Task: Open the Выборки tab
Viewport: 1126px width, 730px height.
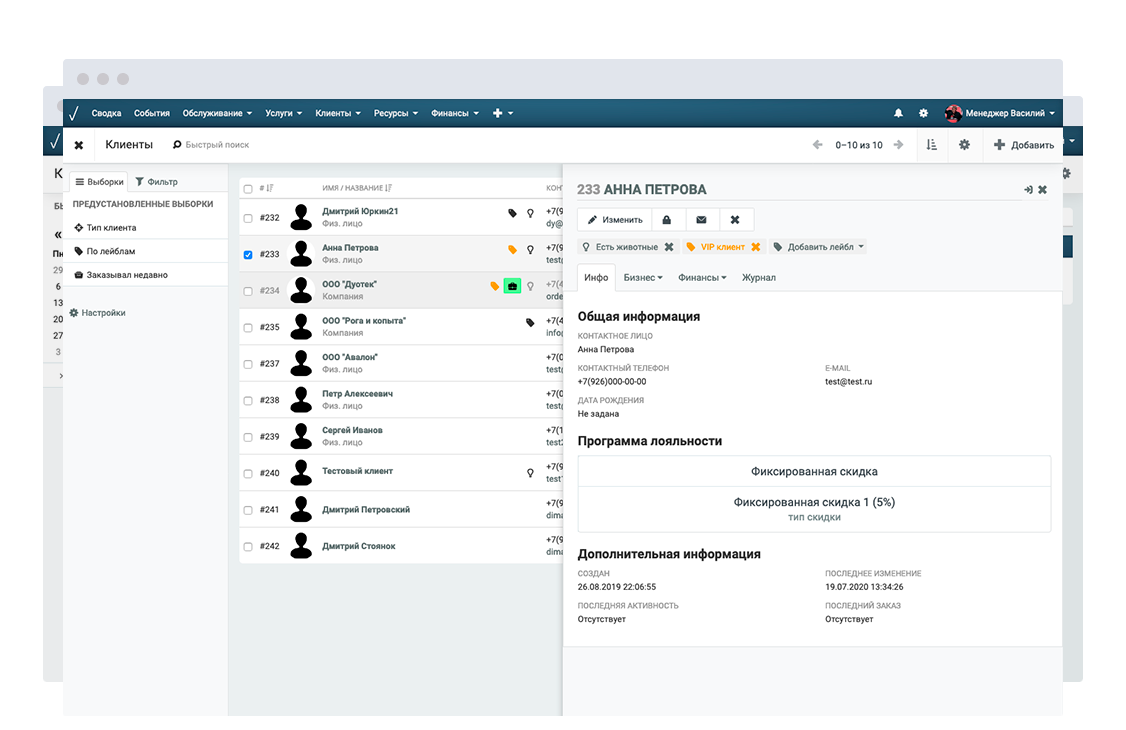Action: [99, 182]
